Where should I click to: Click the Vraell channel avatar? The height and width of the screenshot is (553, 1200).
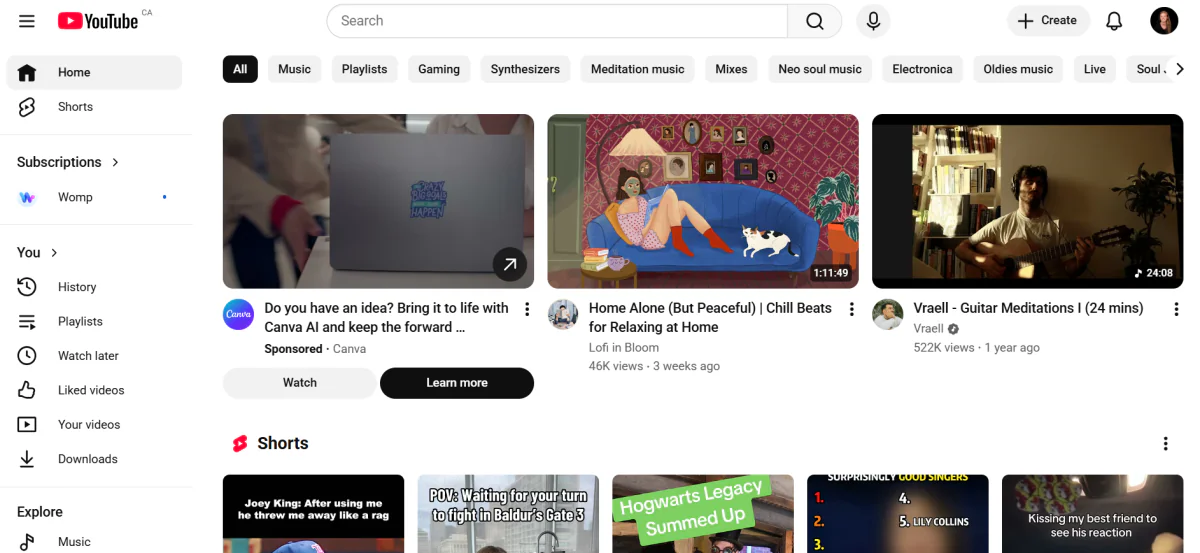pos(888,314)
